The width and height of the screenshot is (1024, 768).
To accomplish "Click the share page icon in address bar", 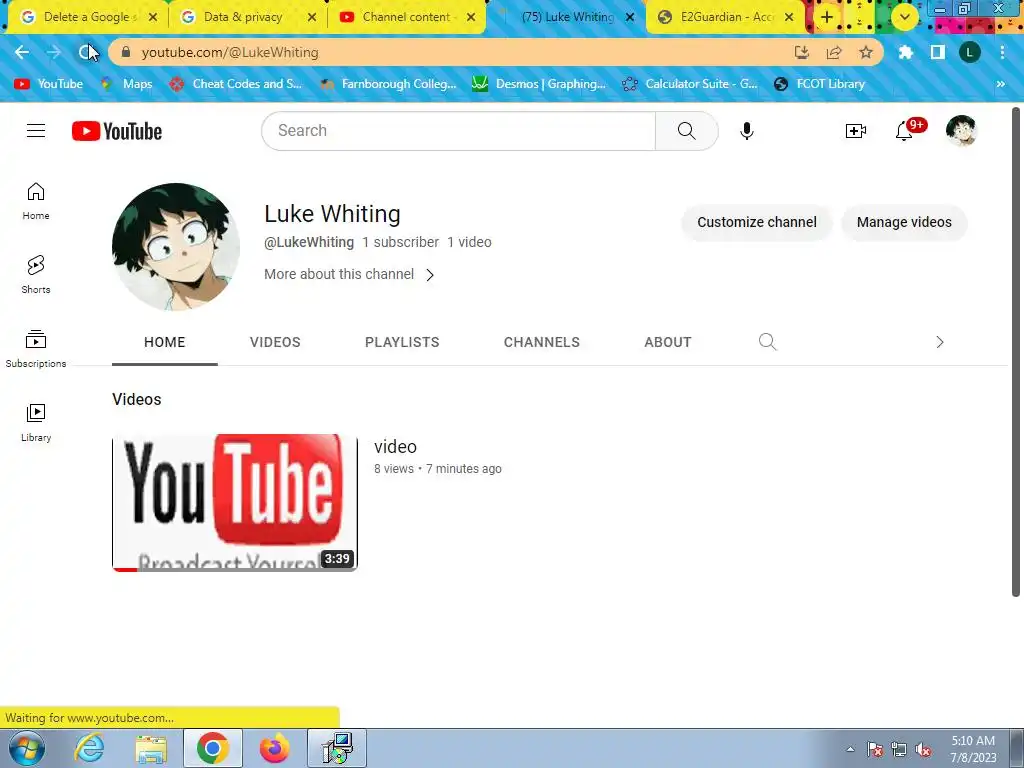I will point(834,52).
